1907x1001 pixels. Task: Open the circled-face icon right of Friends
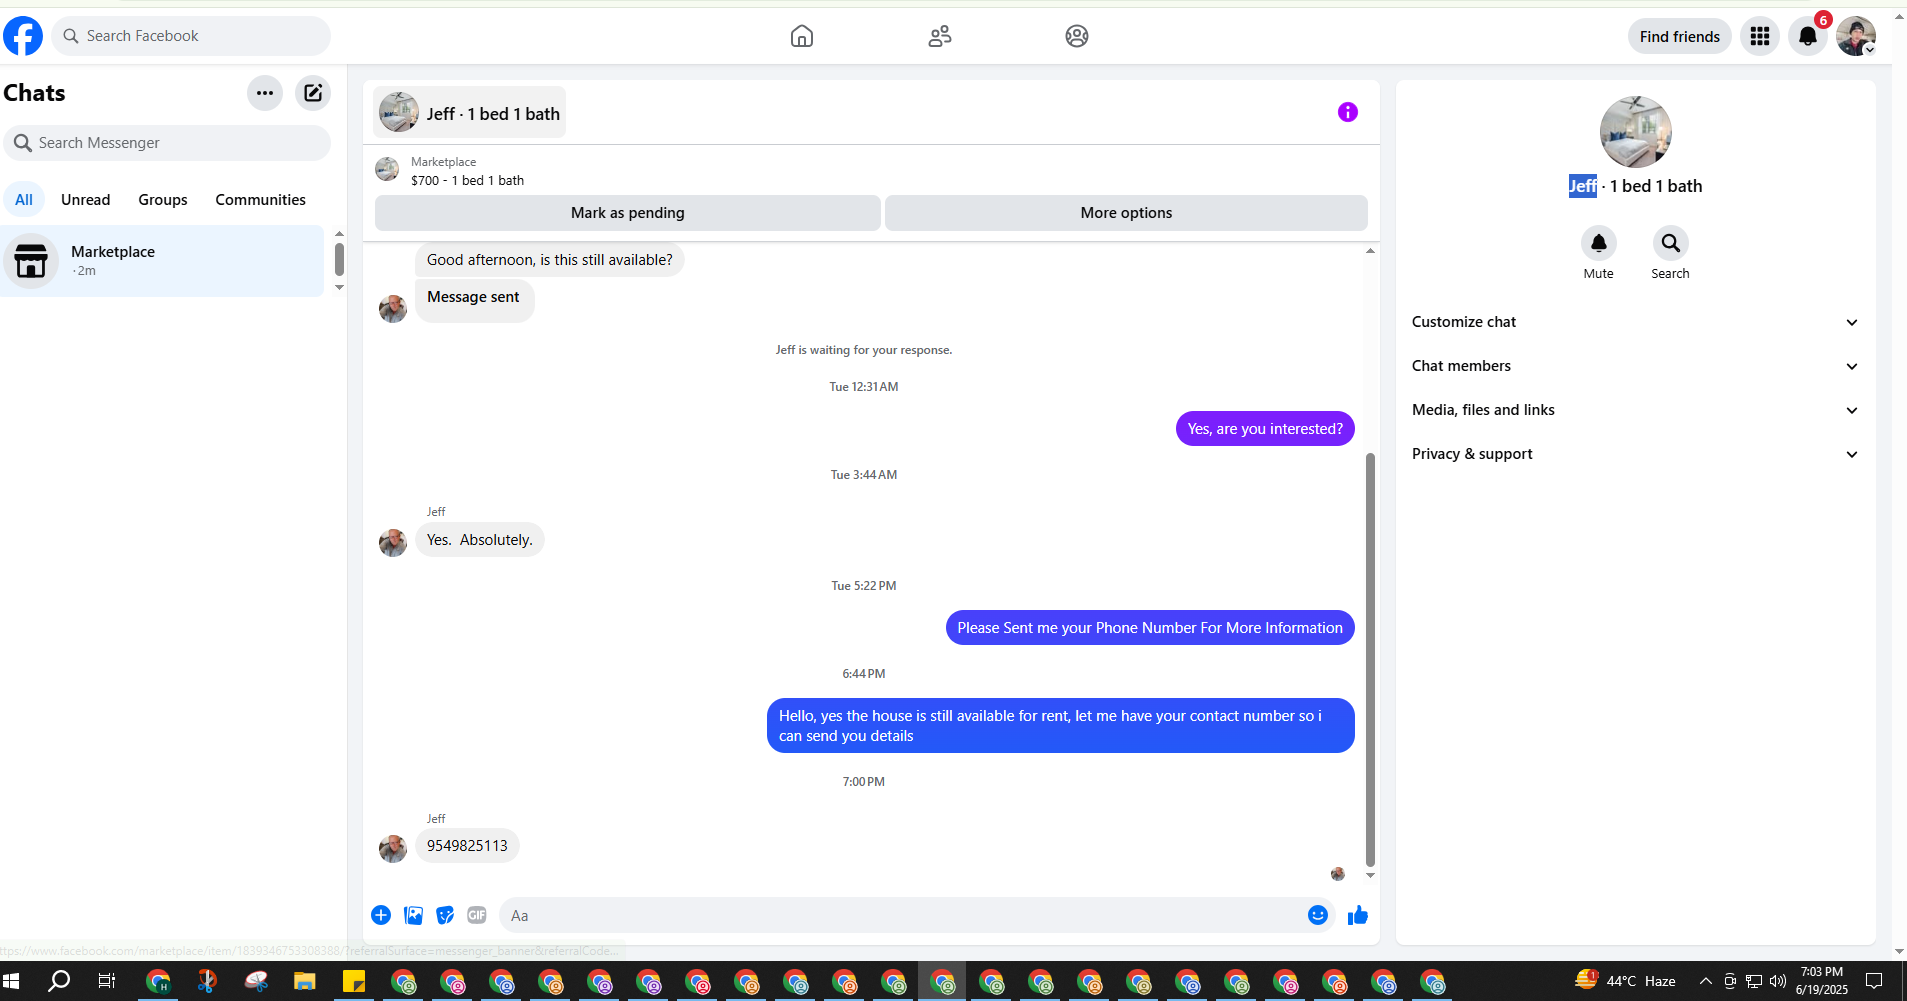click(x=1076, y=36)
